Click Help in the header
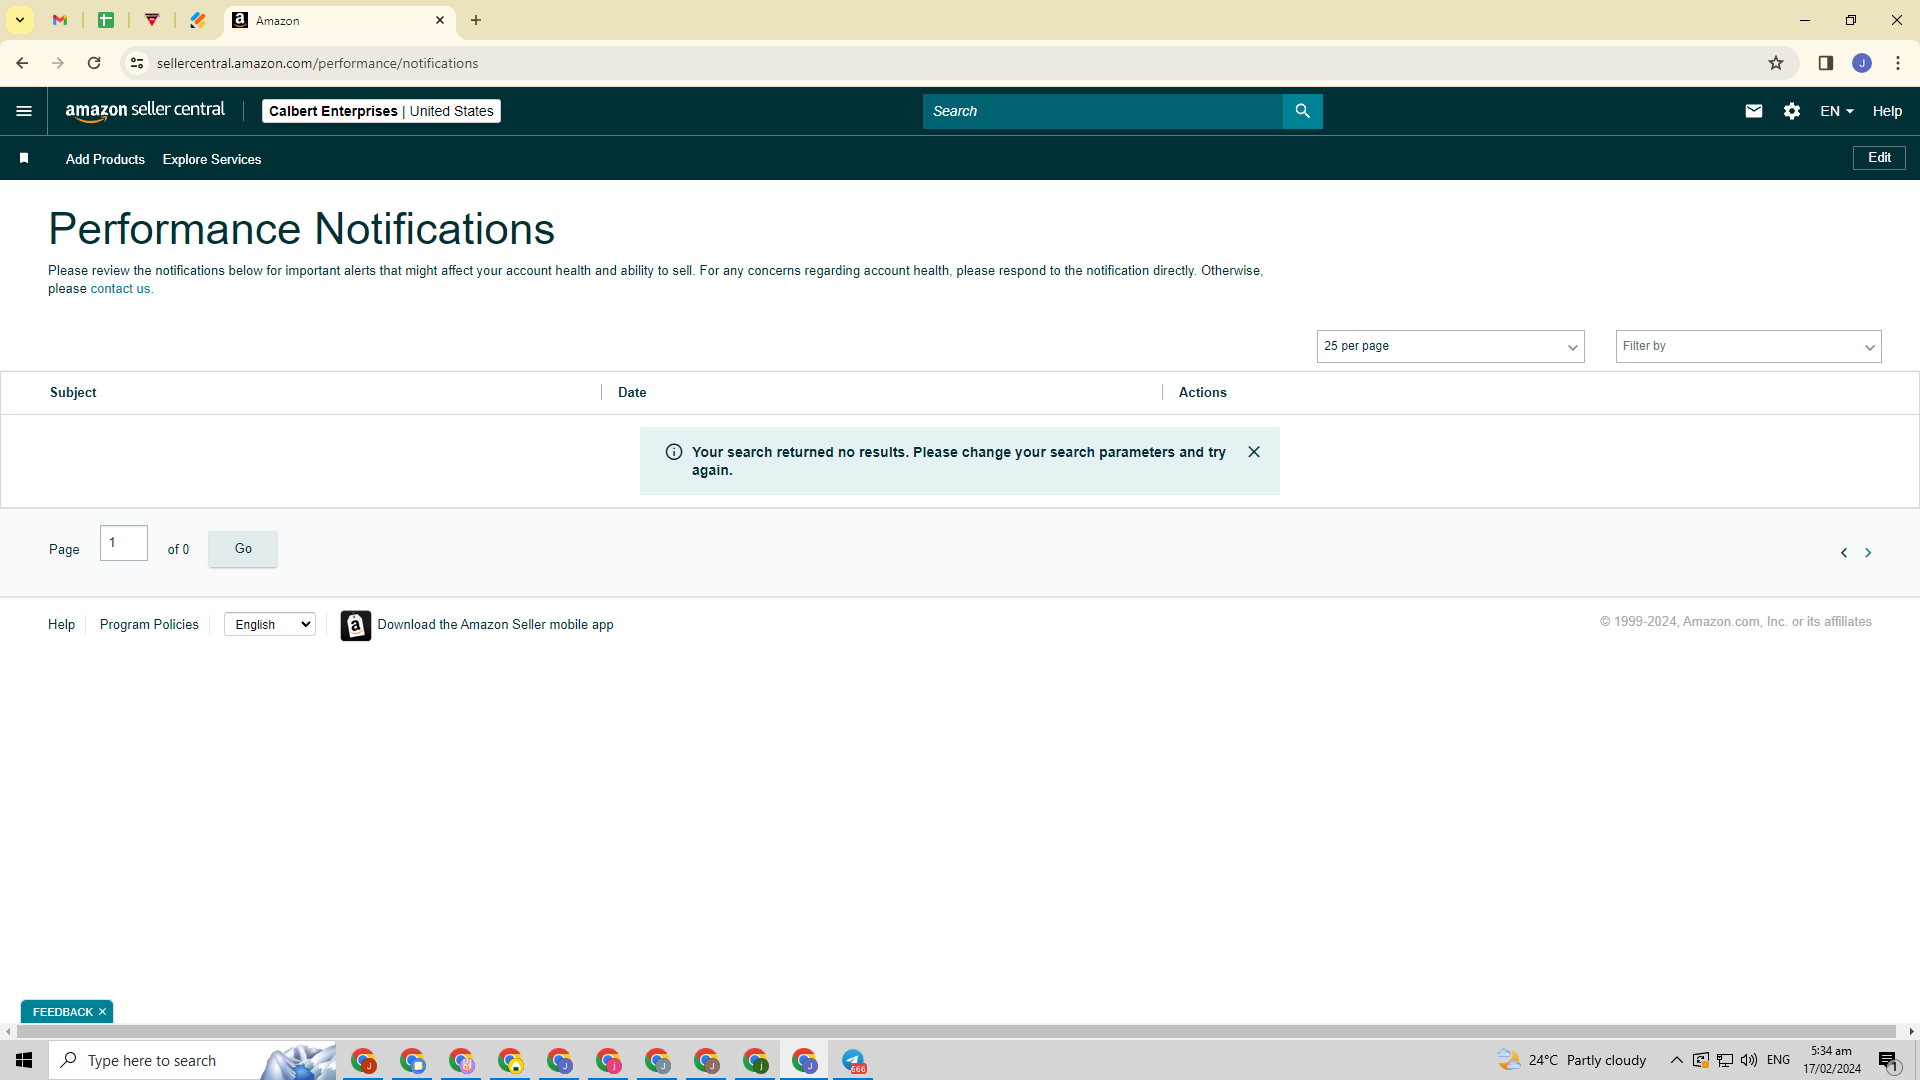Viewport: 1920px width, 1080px height. 1887,111
